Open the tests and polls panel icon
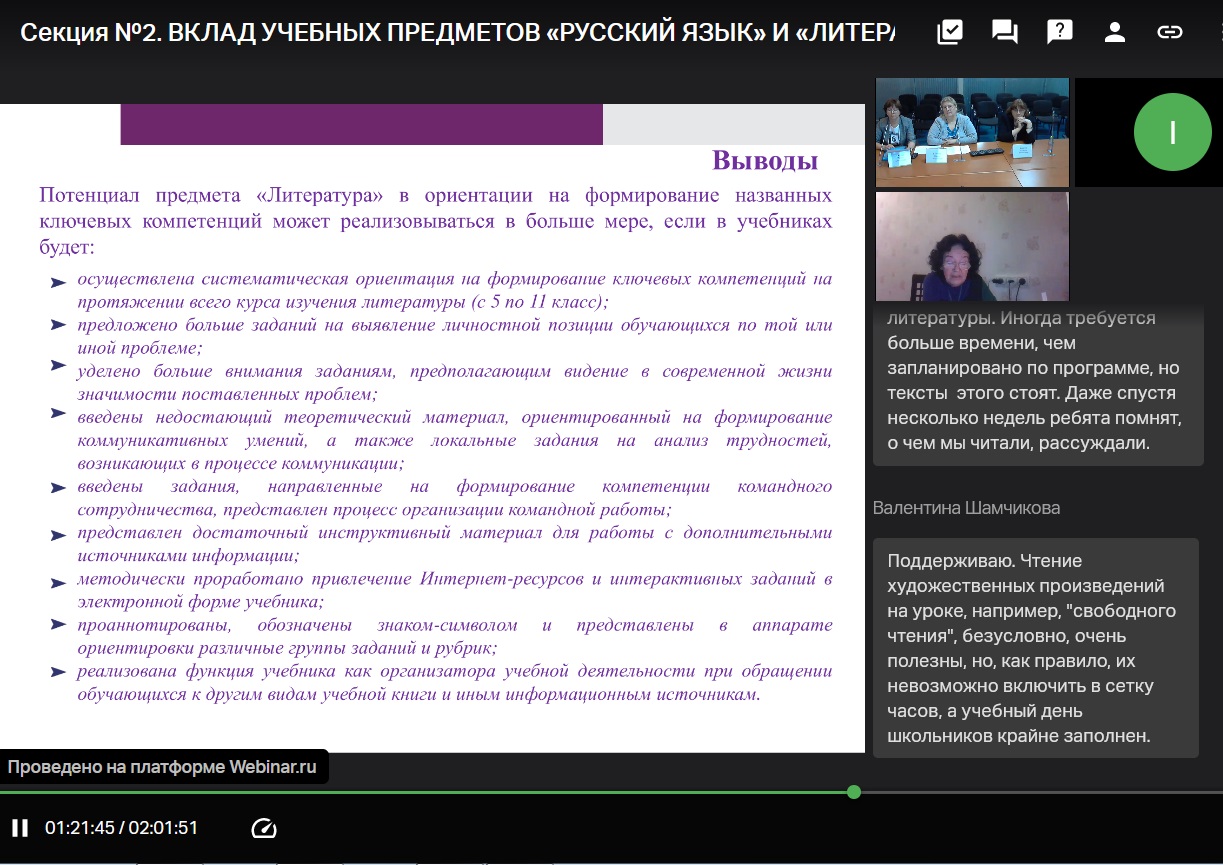The image size is (1223, 865). click(x=949, y=32)
